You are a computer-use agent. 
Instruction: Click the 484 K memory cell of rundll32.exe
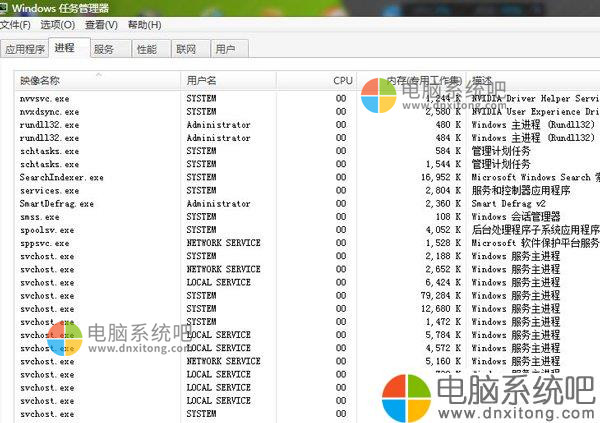[448, 138]
